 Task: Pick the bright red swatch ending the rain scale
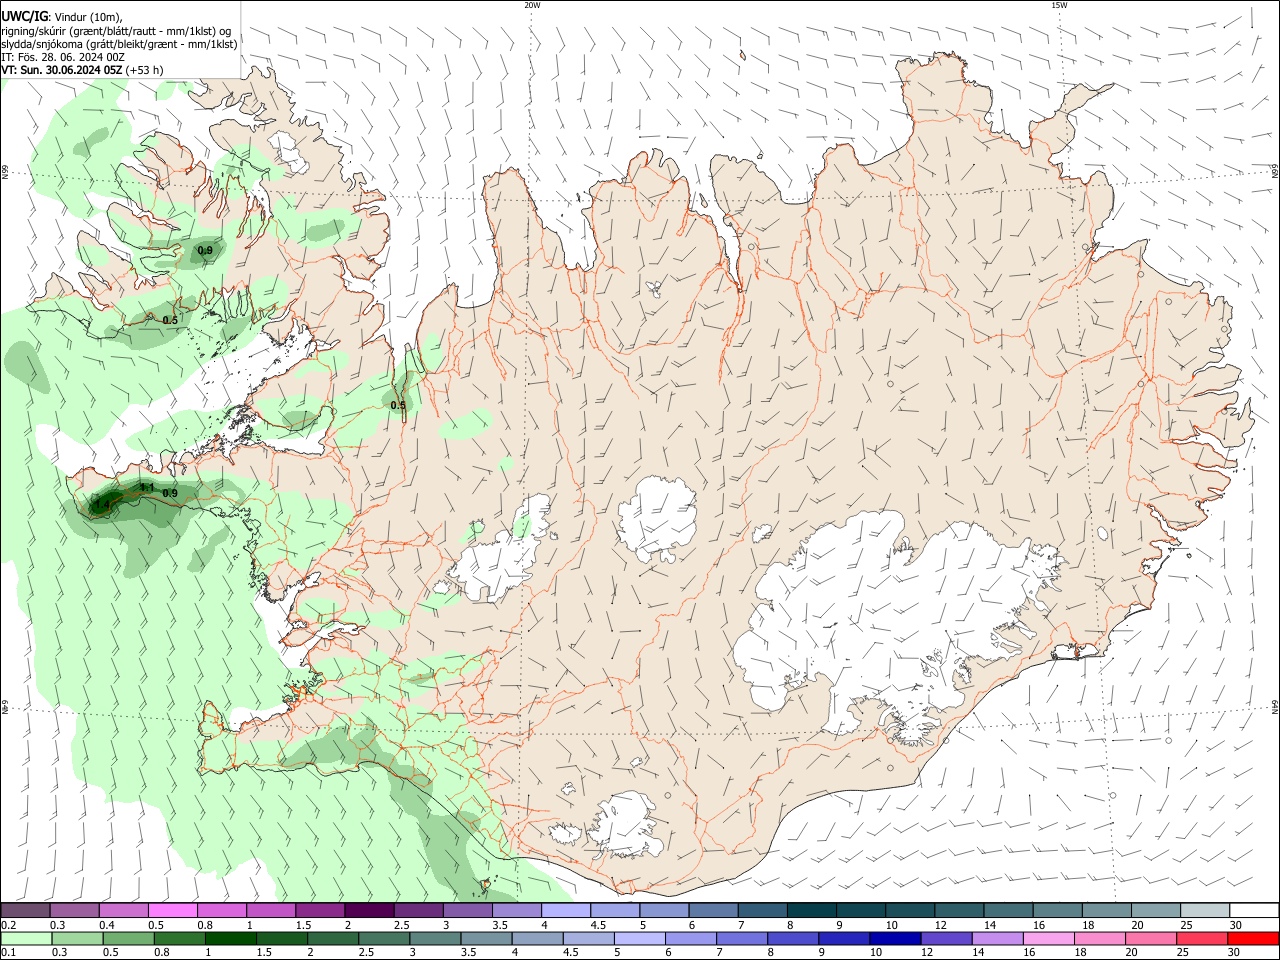pos(1253,939)
